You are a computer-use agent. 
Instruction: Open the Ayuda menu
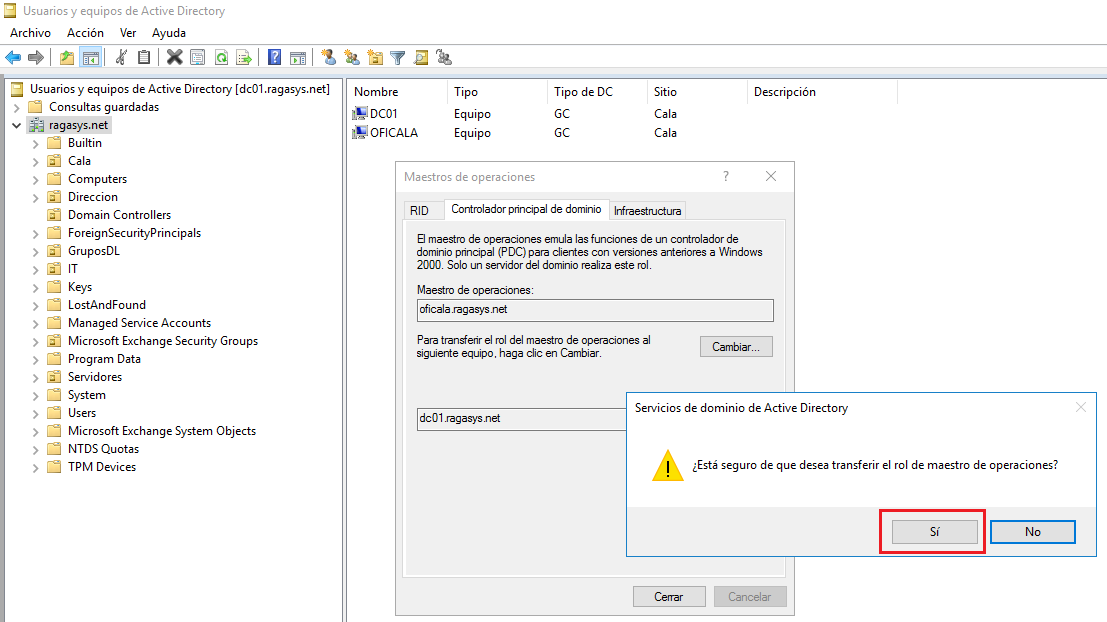click(x=169, y=32)
